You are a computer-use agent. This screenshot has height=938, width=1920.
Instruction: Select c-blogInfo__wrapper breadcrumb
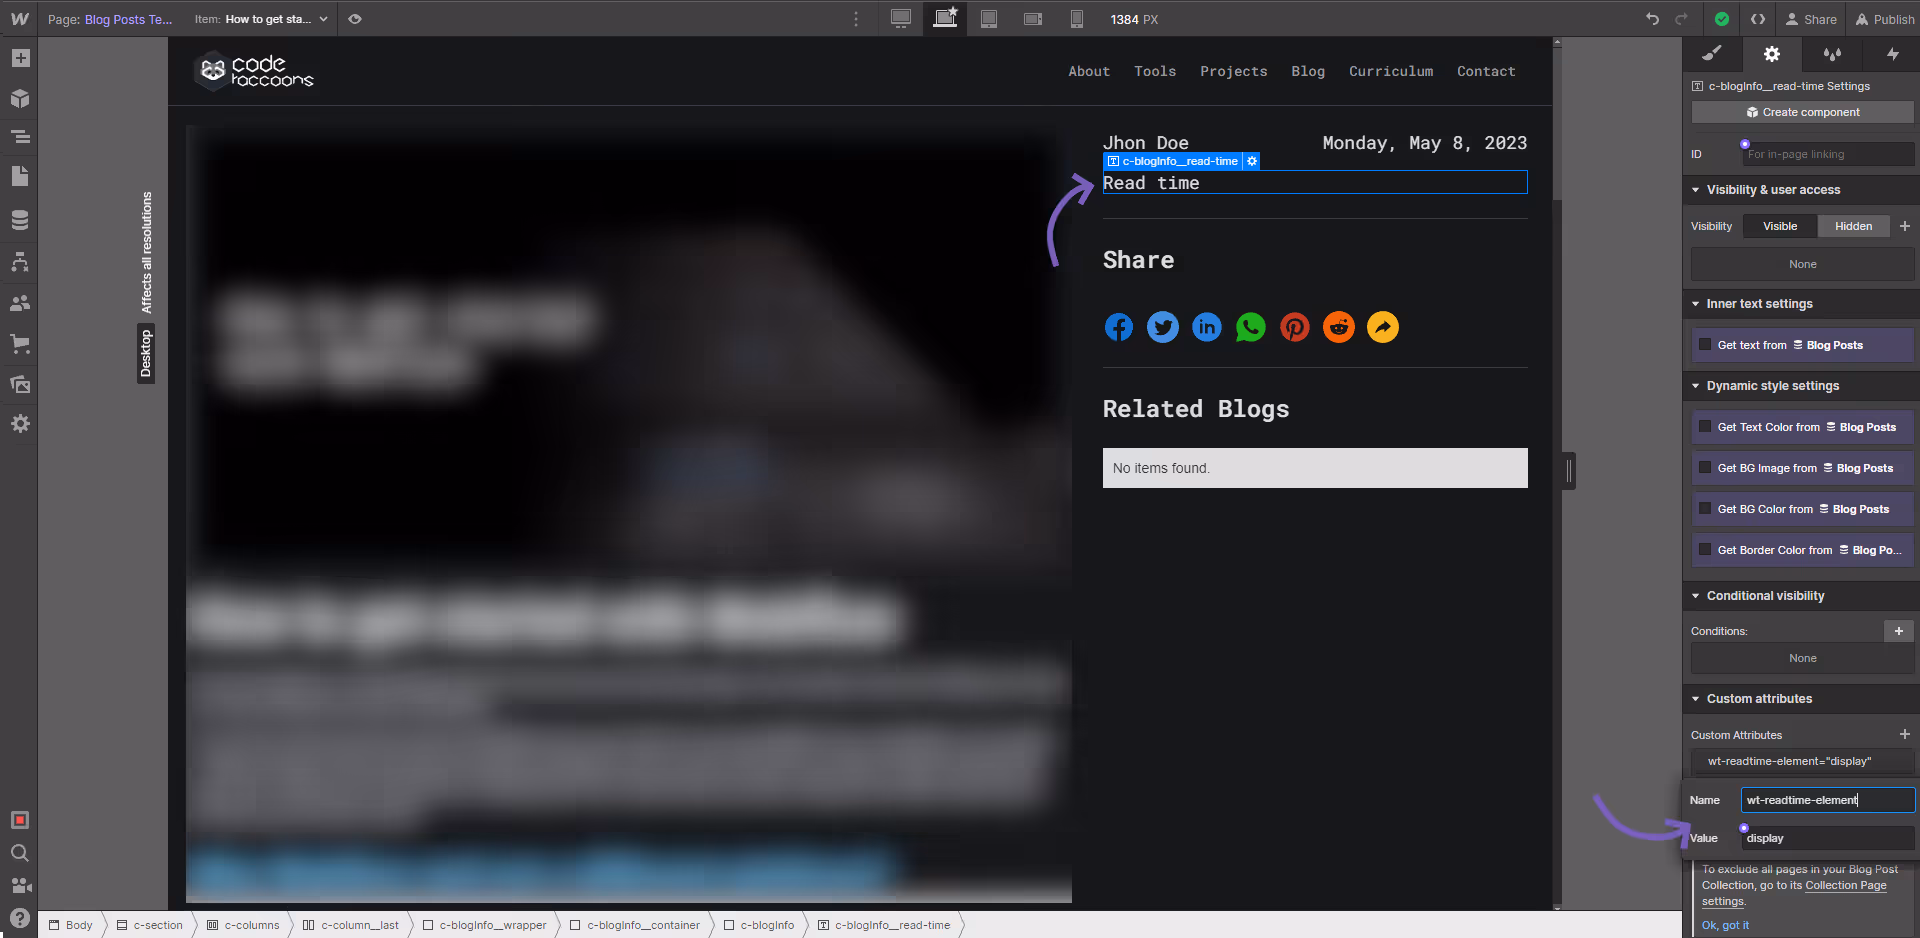(485, 925)
